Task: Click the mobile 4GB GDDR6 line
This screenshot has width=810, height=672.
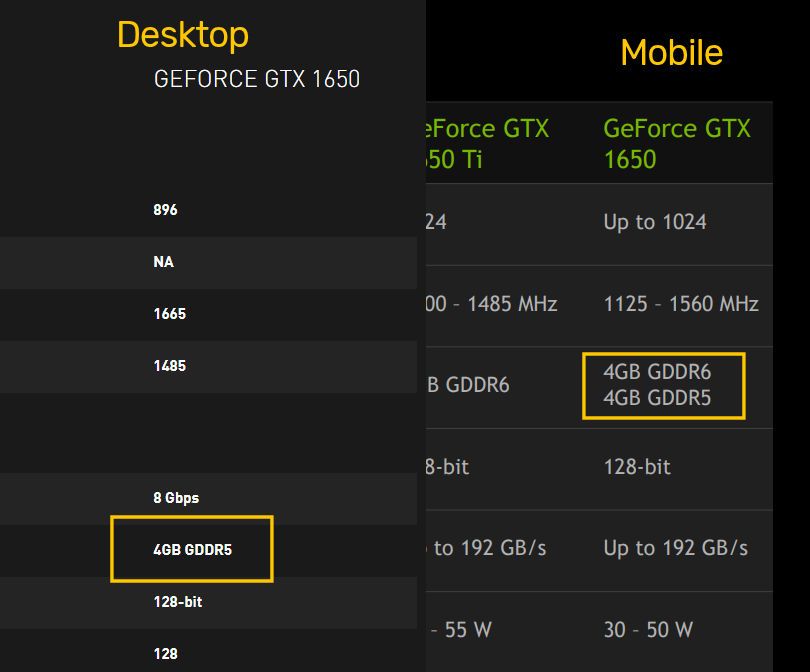Action: pos(657,372)
